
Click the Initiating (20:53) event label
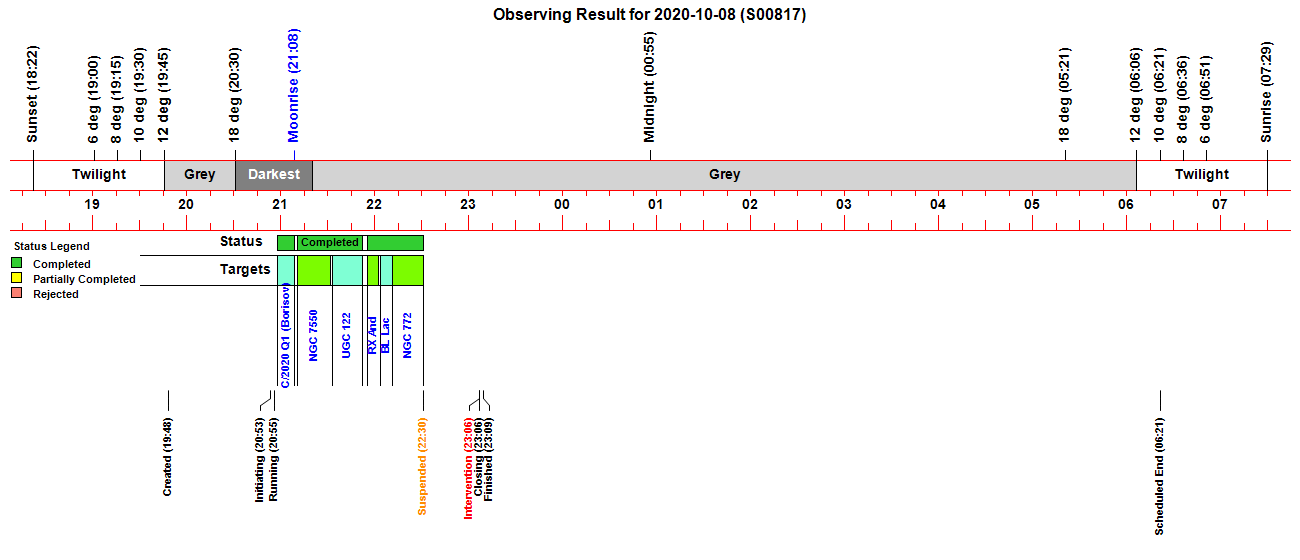point(260,459)
